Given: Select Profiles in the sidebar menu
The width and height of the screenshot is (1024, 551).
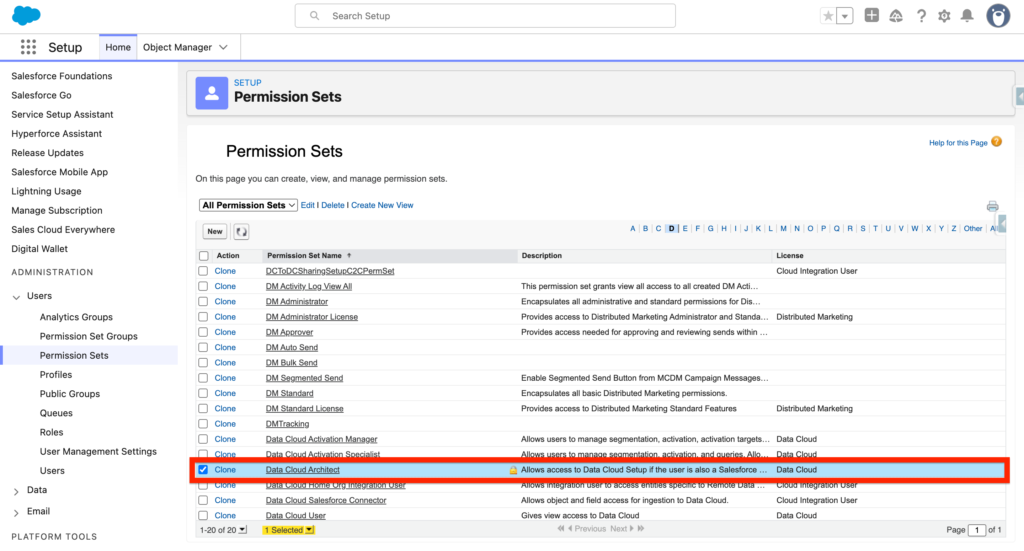Looking at the screenshot, I should pyautogui.click(x=56, y=375).
